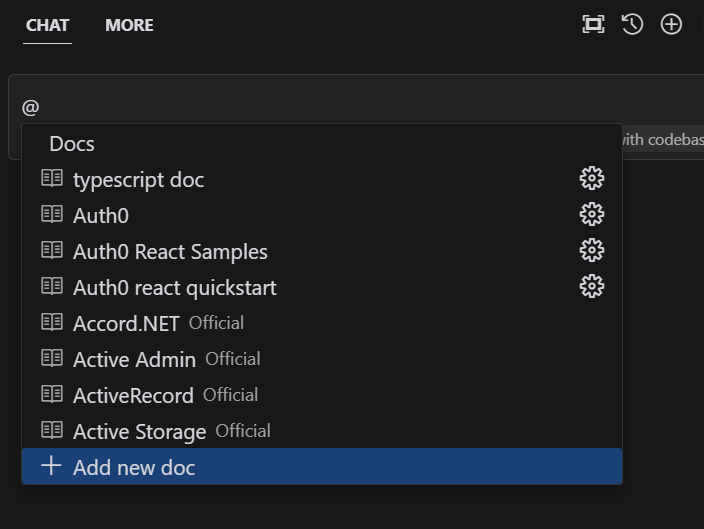Click plus icon in Add new doc row

51,466
